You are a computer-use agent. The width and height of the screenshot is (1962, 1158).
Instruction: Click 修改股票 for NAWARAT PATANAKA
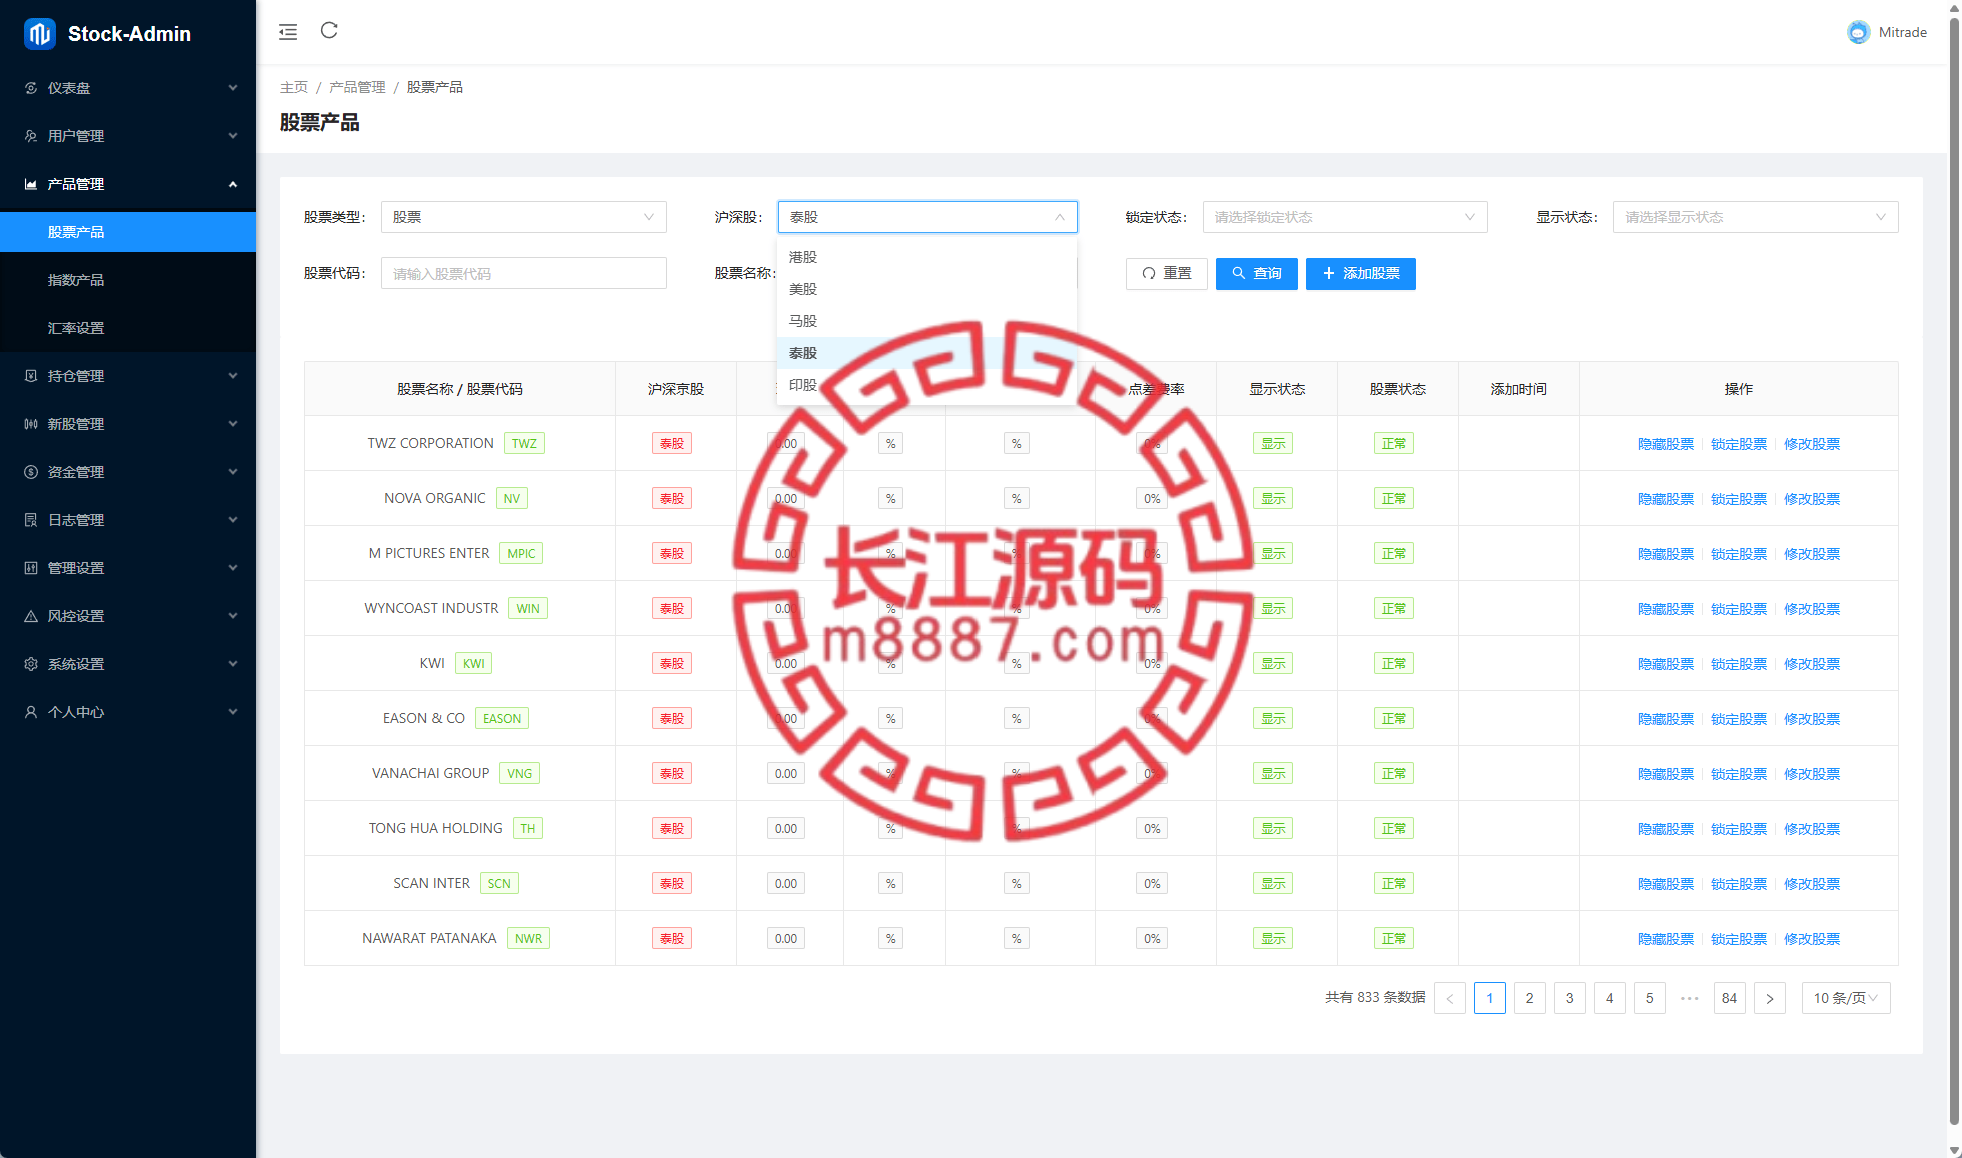point(1812,939)
